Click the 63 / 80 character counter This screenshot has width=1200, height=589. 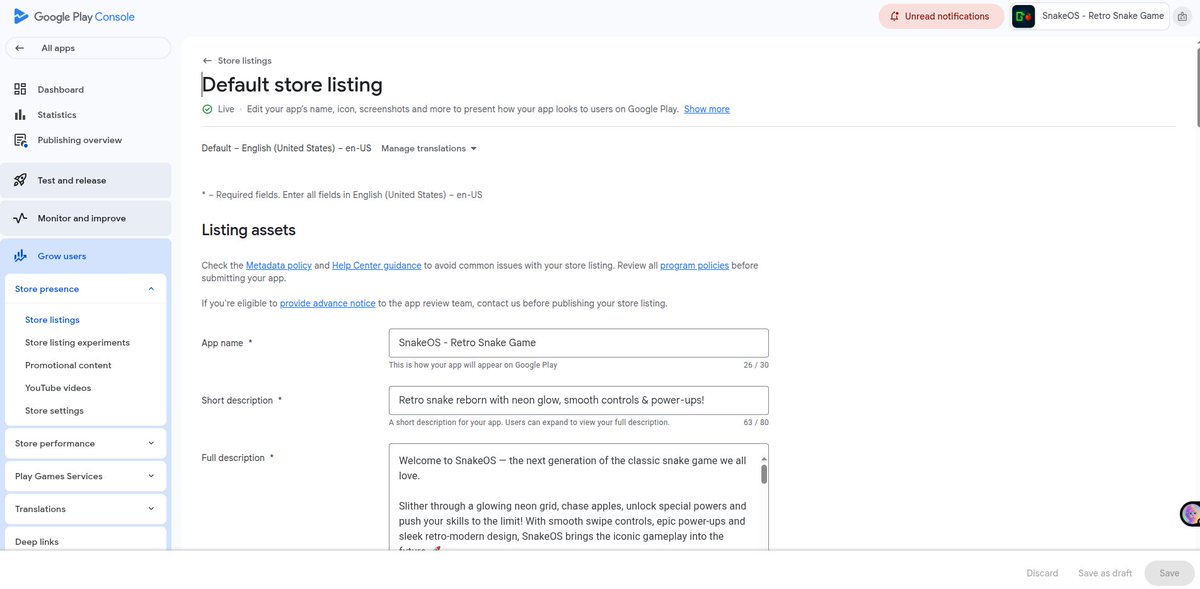point(756,422)
